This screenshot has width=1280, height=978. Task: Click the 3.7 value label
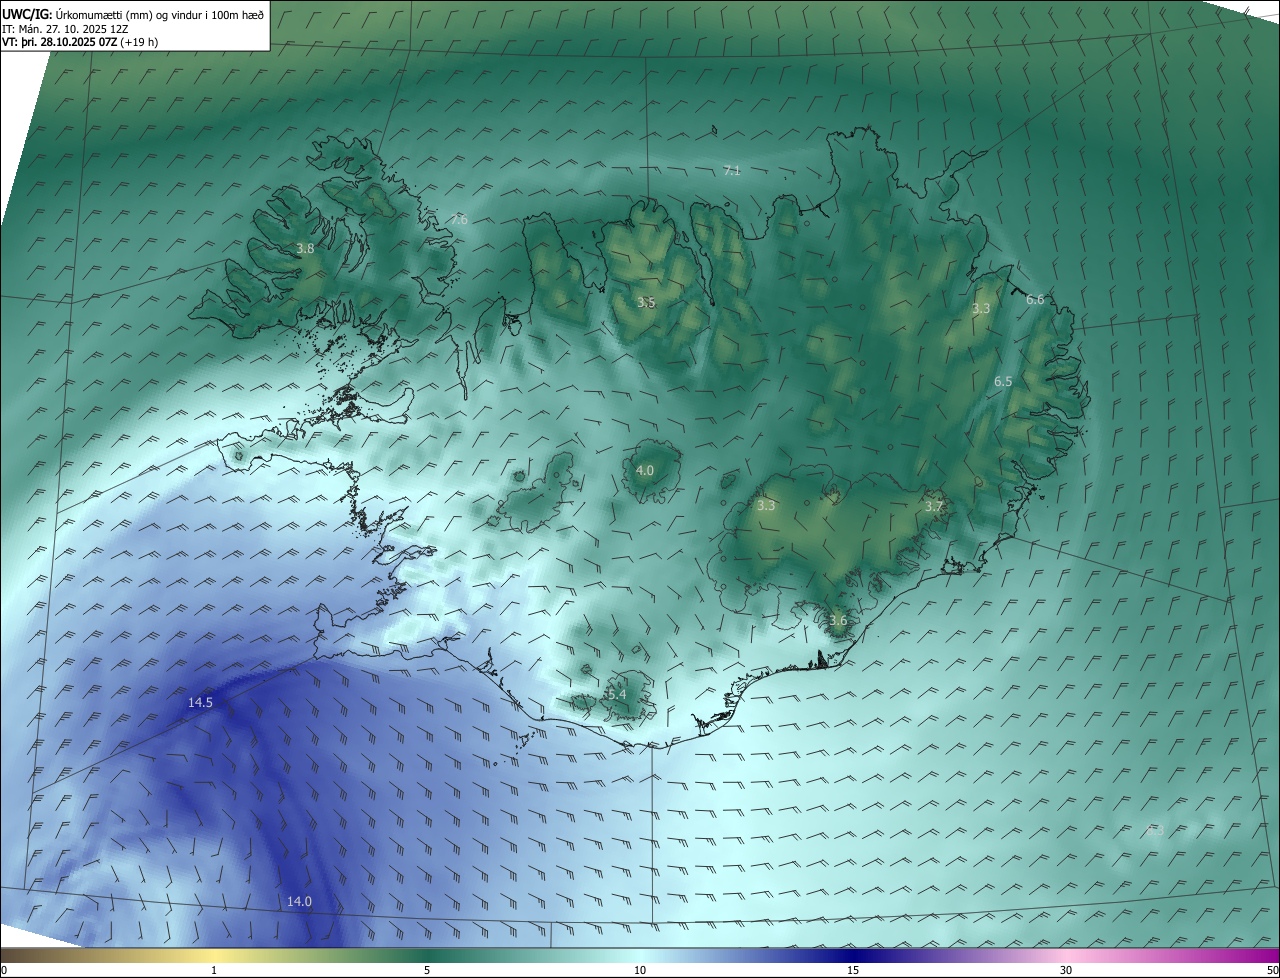tap(934, 507)
